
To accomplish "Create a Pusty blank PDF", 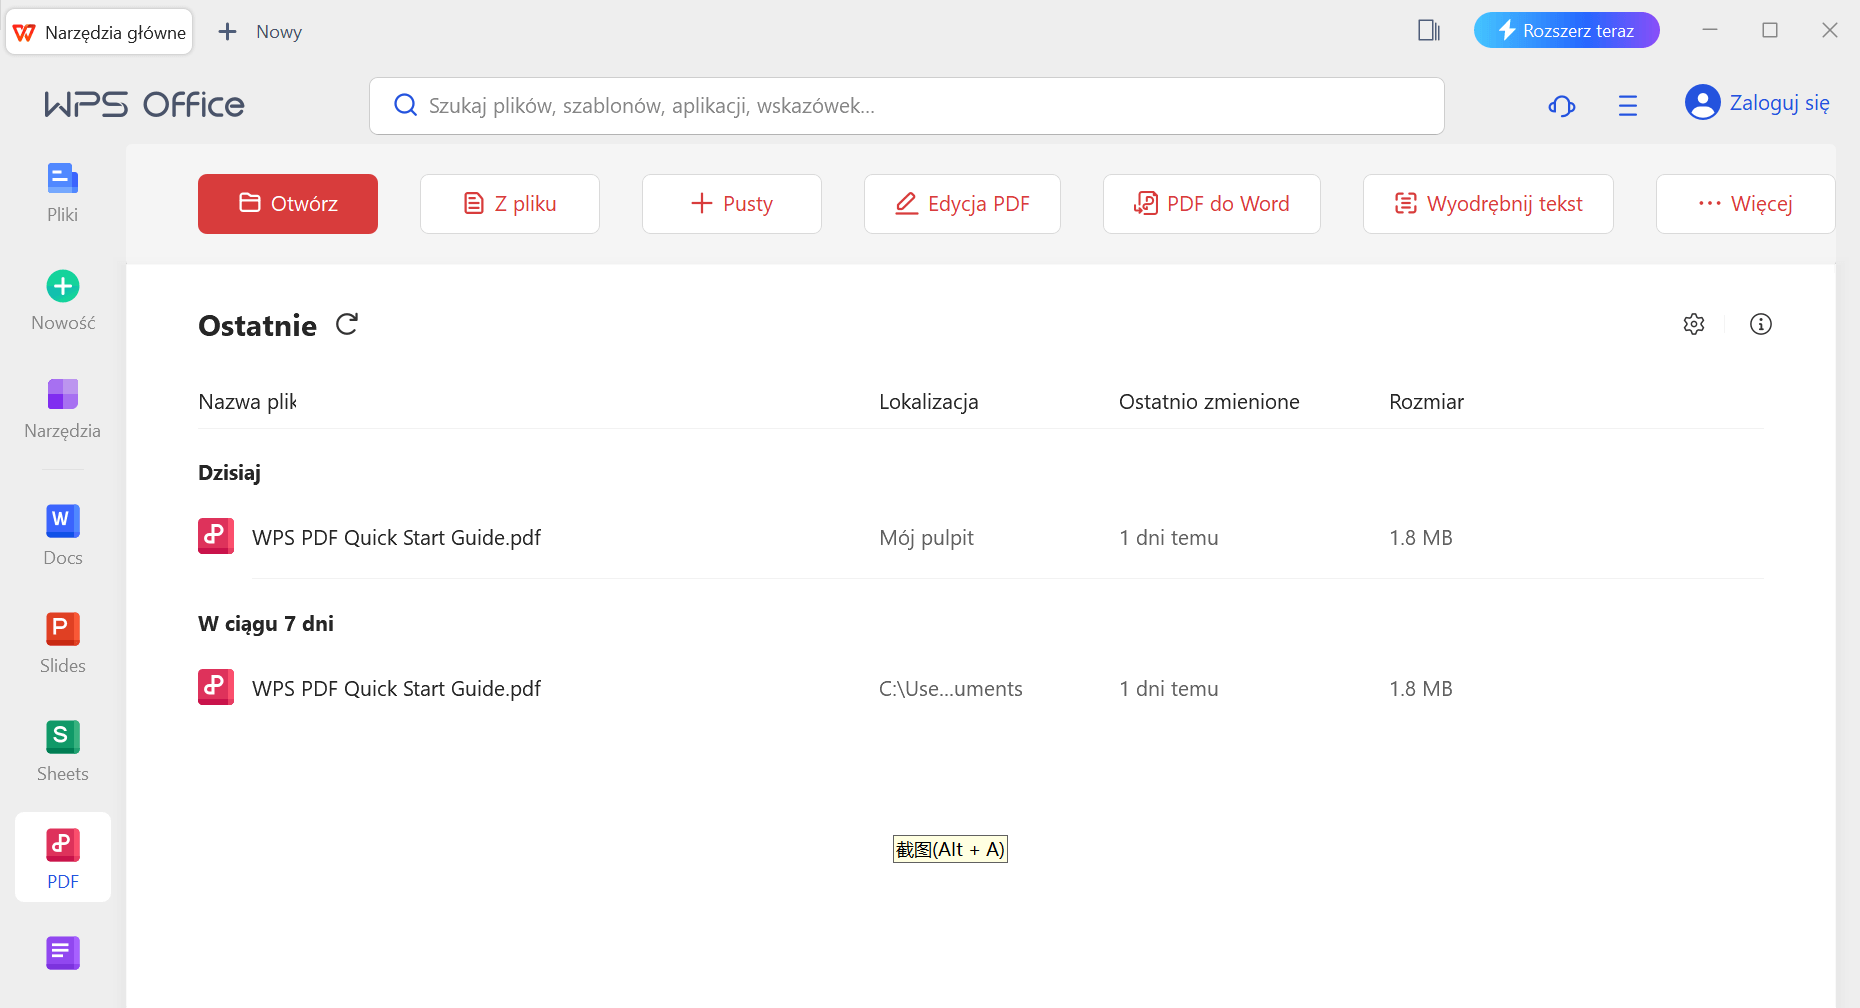I will [x=732, y=204].
